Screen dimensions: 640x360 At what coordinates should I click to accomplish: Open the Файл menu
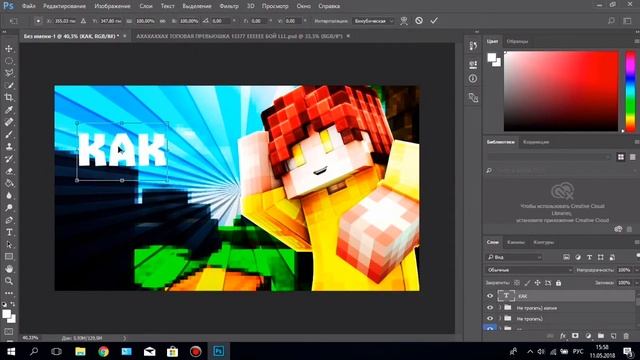(x=28, y=6)
